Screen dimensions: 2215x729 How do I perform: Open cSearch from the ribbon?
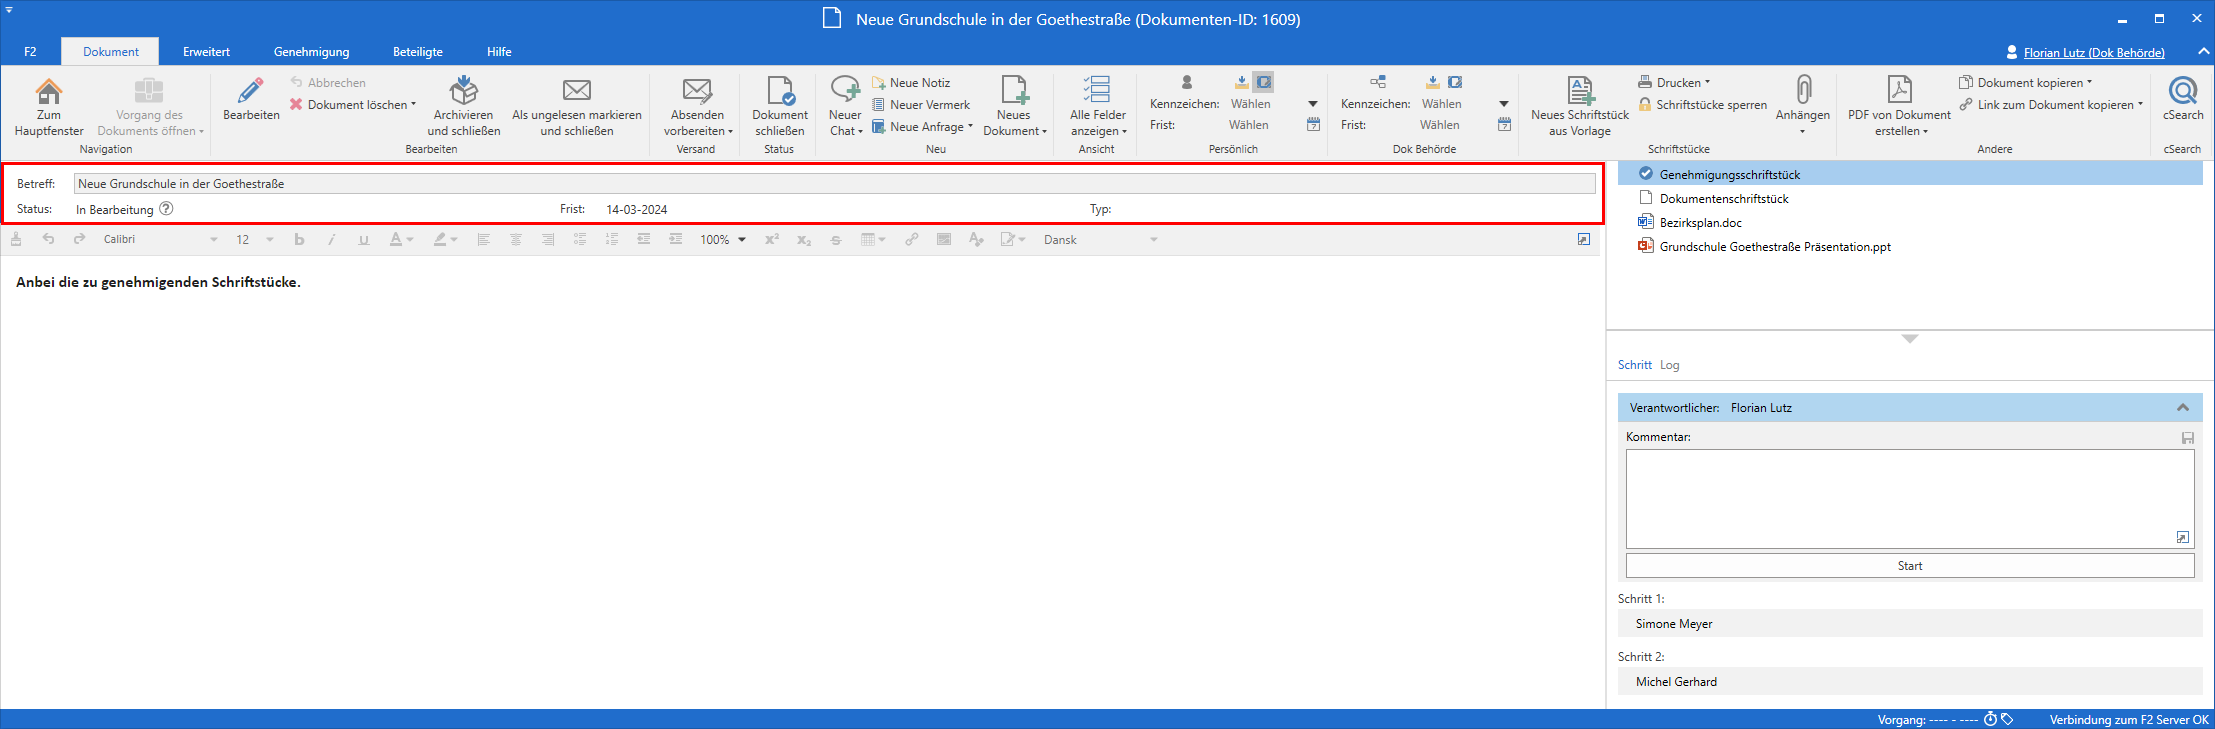[x=2182, y=92]
